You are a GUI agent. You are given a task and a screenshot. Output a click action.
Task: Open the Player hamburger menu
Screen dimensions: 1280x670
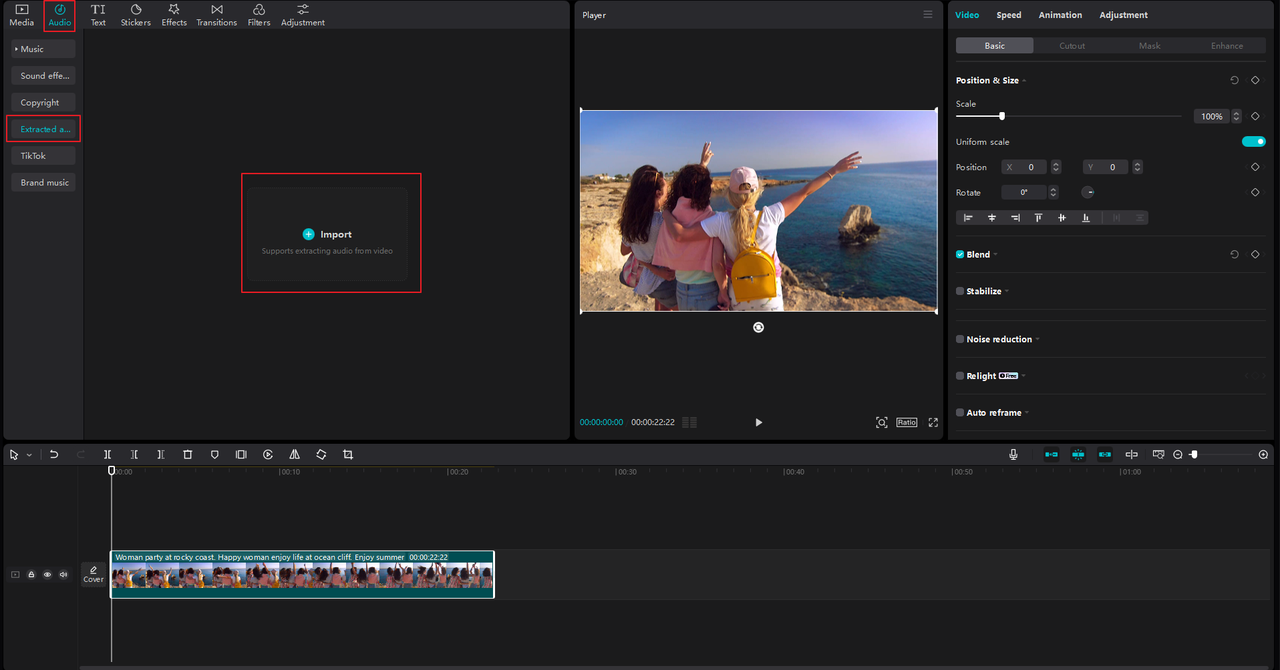click(928, 14)
